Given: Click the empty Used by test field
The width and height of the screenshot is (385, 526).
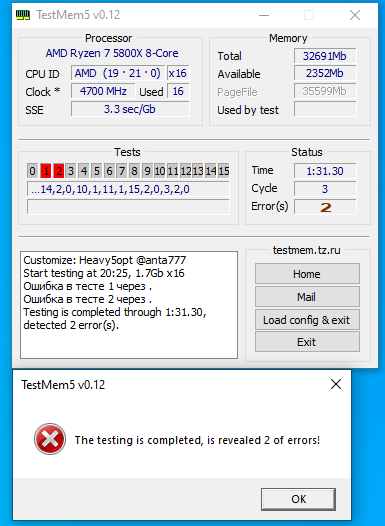Looking at the screenshot, I should coord(325,109).
